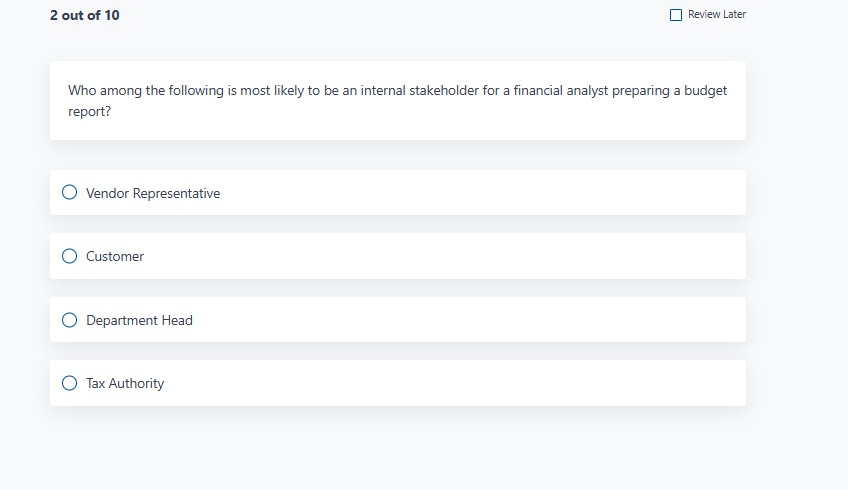Click blank space inside Department Head option card

(x=480, y=320)
